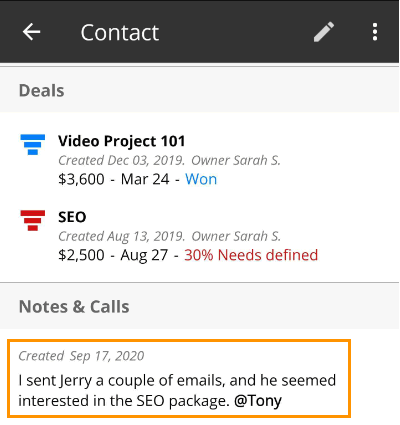Viewport: 400px width, 425px height.
Task: Select the 30% Needs defined status
Action: 251,255
